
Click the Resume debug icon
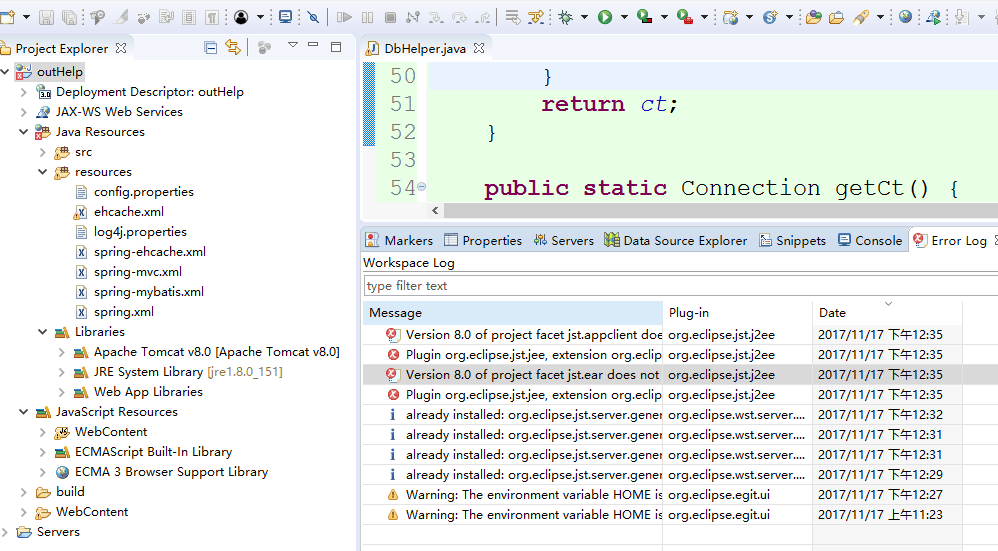point(344,17)
